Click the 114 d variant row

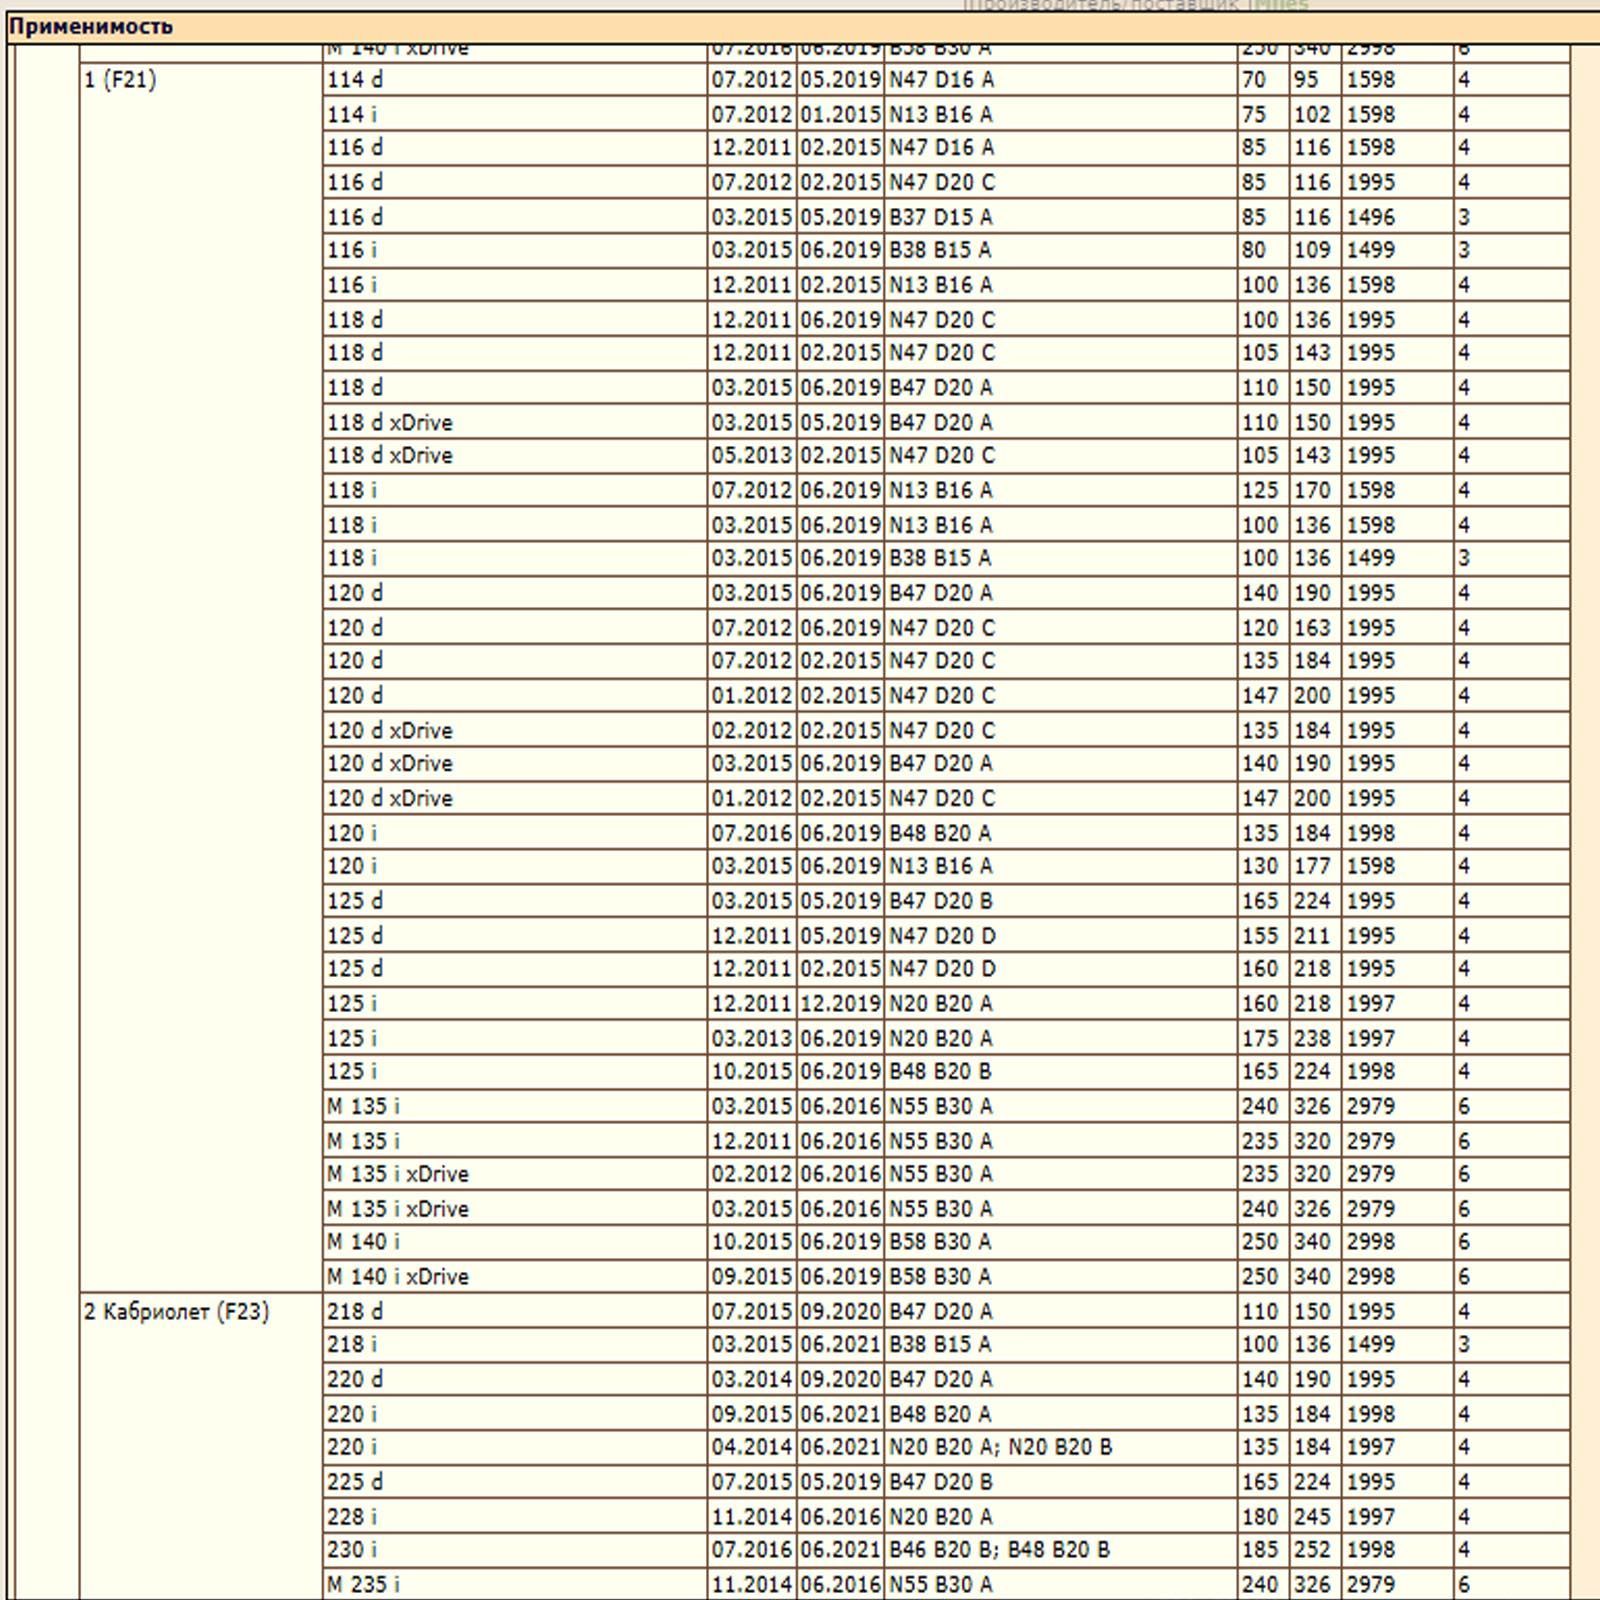pyautogui.click(x=355, y=80)
